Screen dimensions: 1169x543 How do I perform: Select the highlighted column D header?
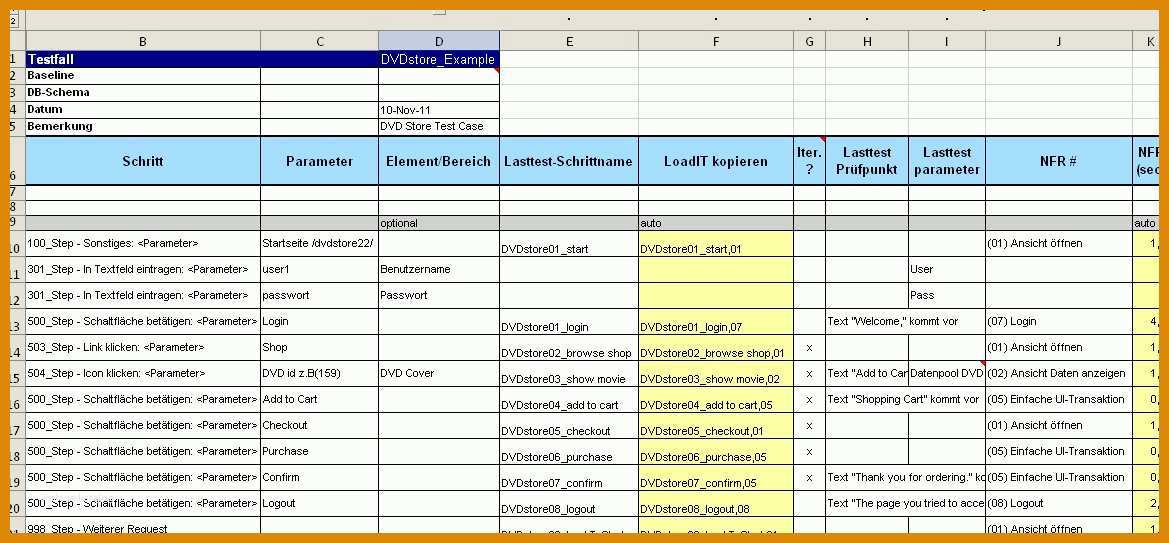439,42
